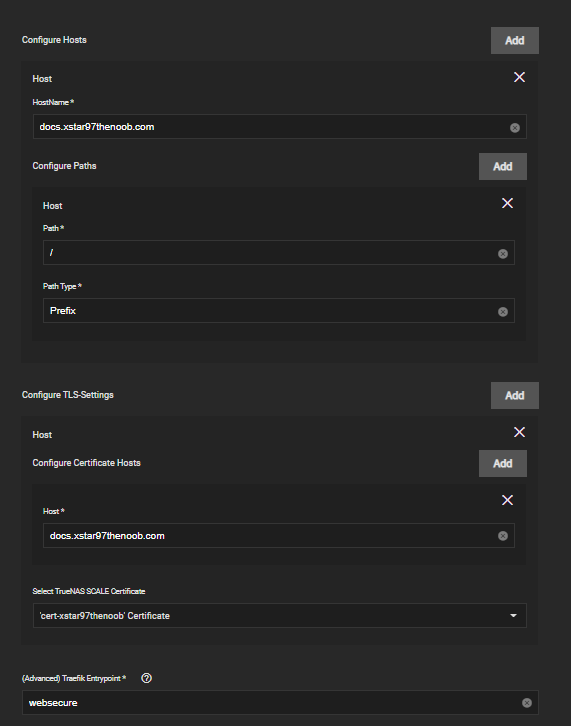Remove the TLS-Settings host entry

pos(519,432)
